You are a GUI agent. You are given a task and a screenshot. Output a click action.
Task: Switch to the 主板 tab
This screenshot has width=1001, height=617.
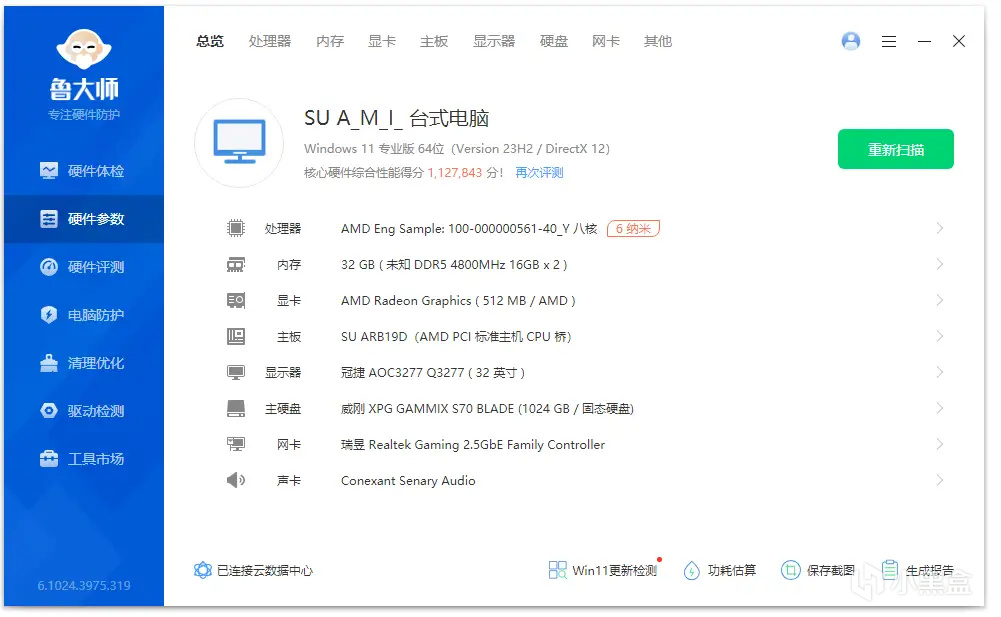coord(434,42)
